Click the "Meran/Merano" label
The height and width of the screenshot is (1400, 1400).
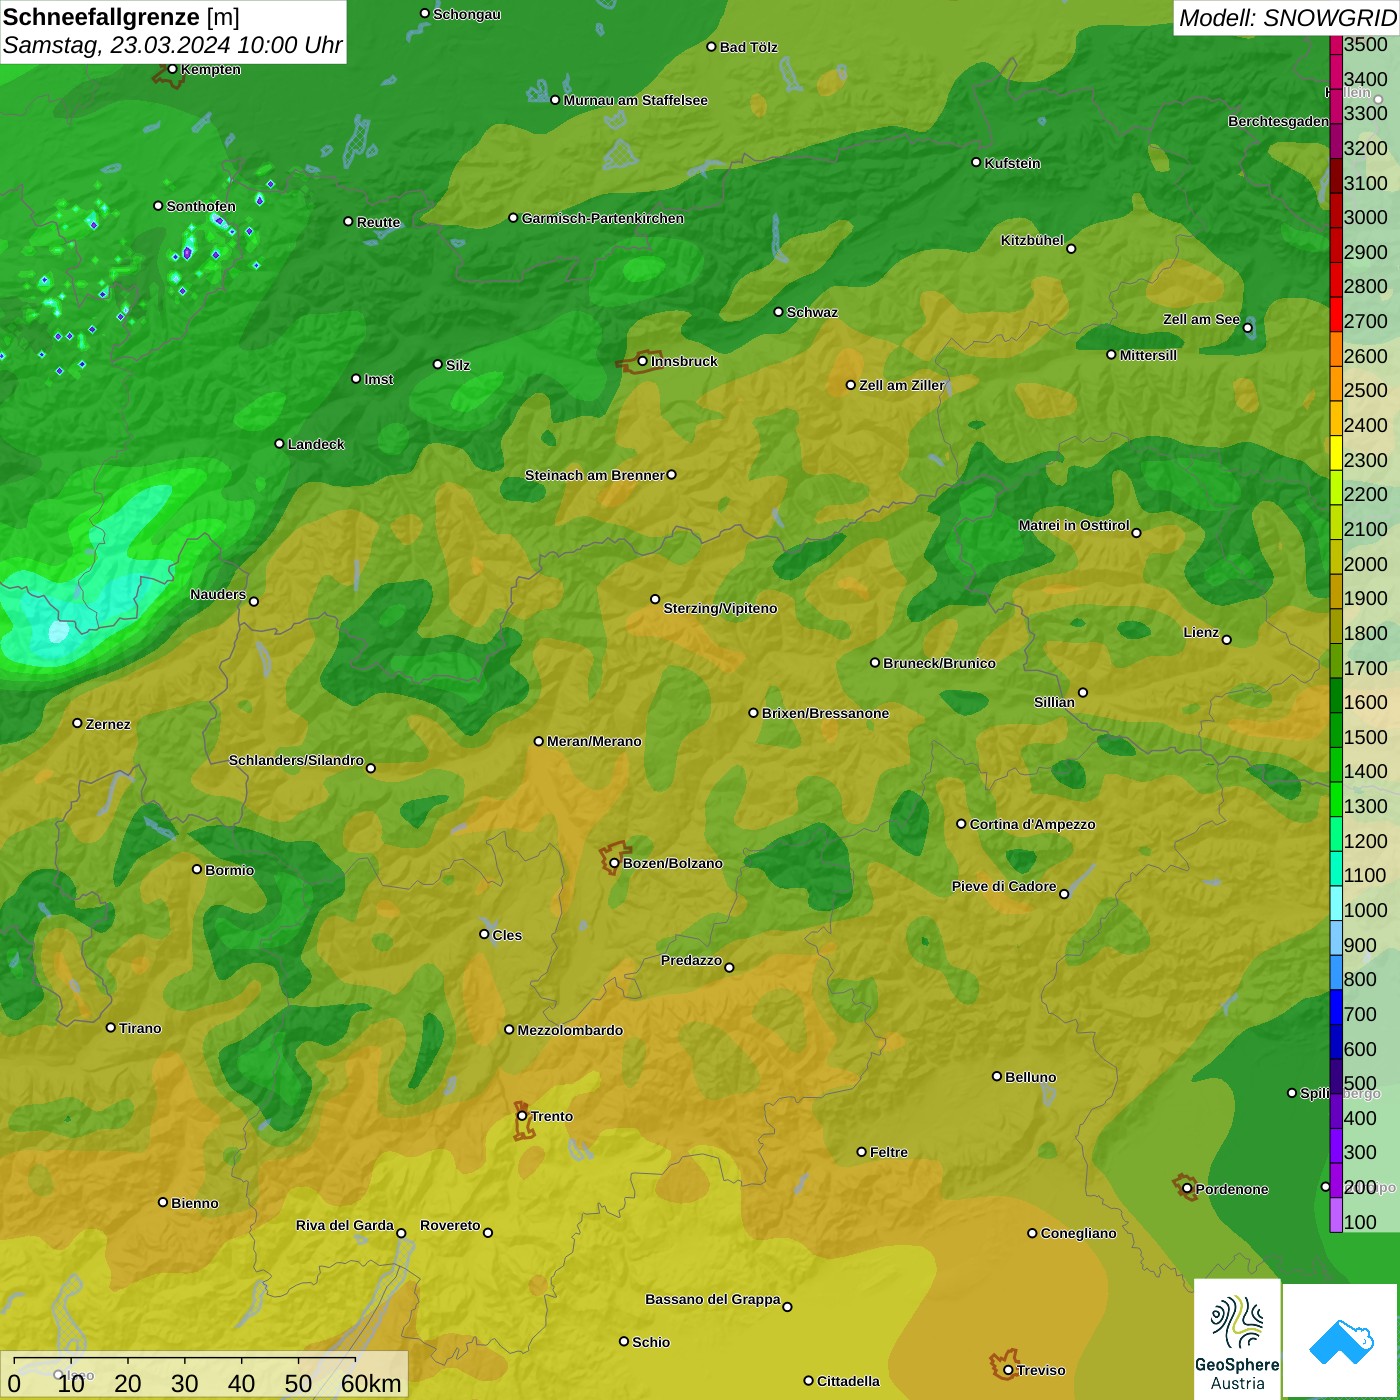tap(594, 741)
